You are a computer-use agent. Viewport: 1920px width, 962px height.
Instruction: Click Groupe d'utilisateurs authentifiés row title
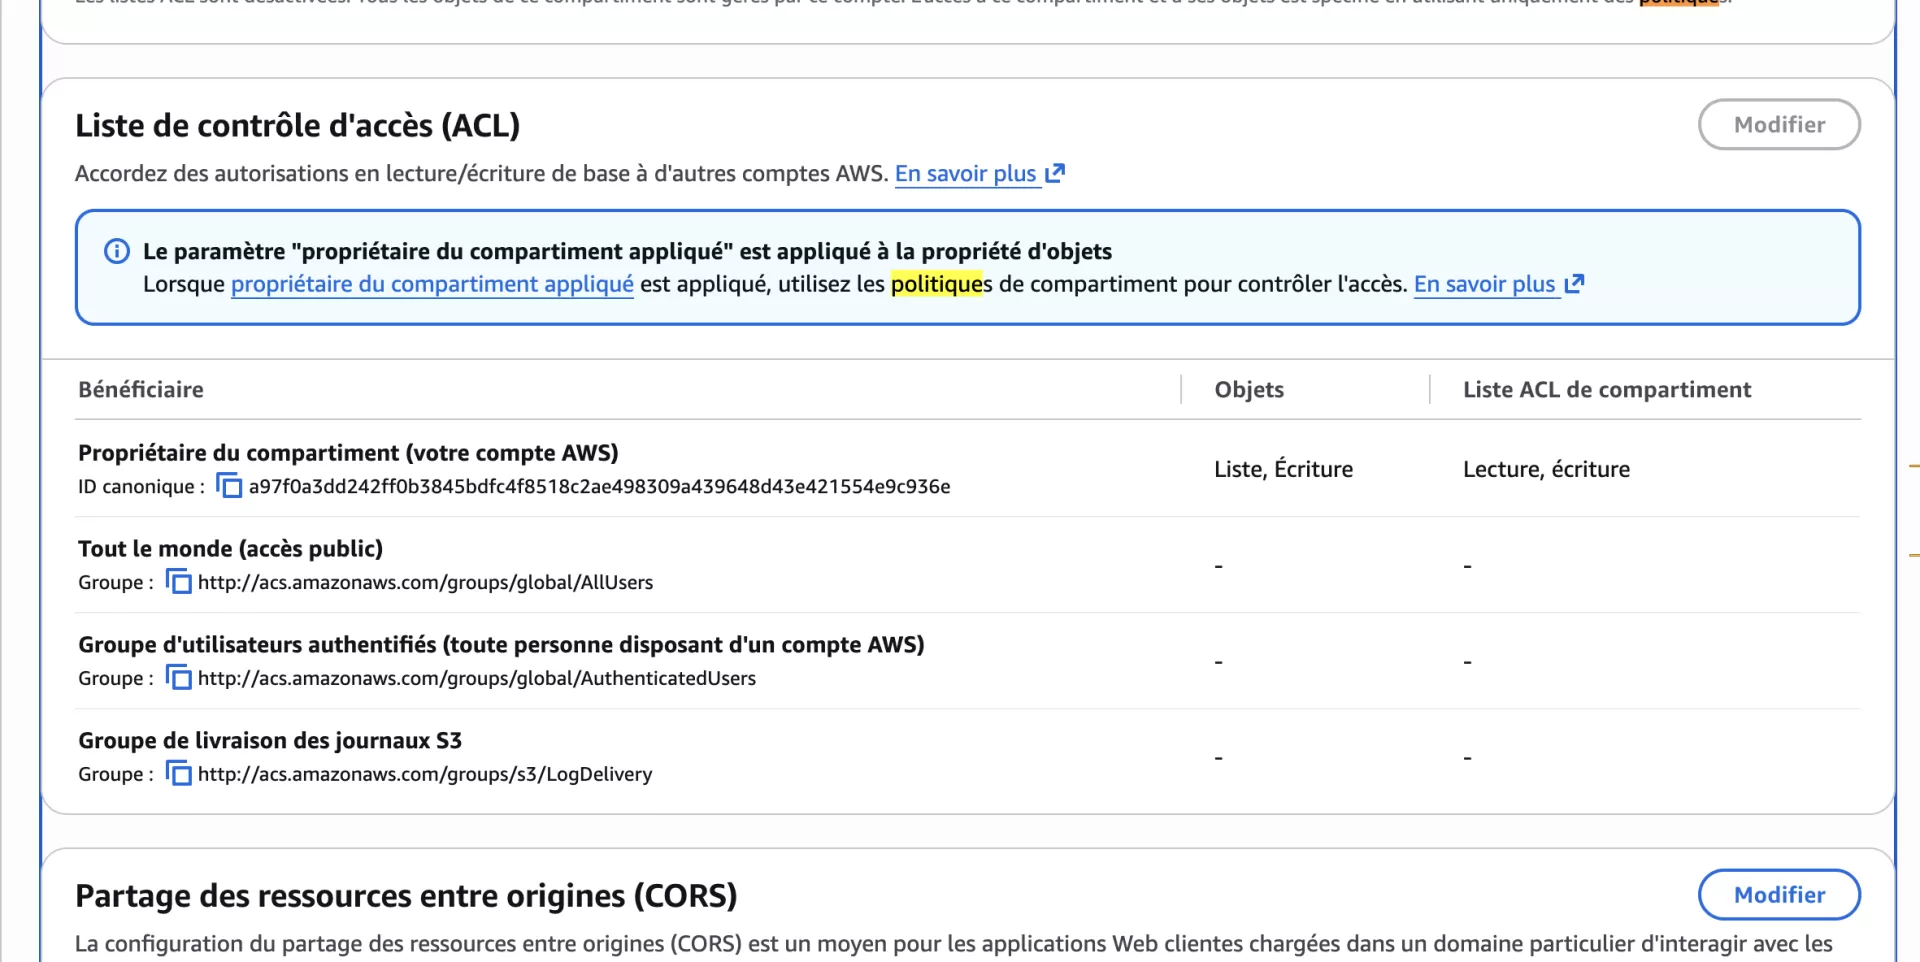click(x=501, y=645)
